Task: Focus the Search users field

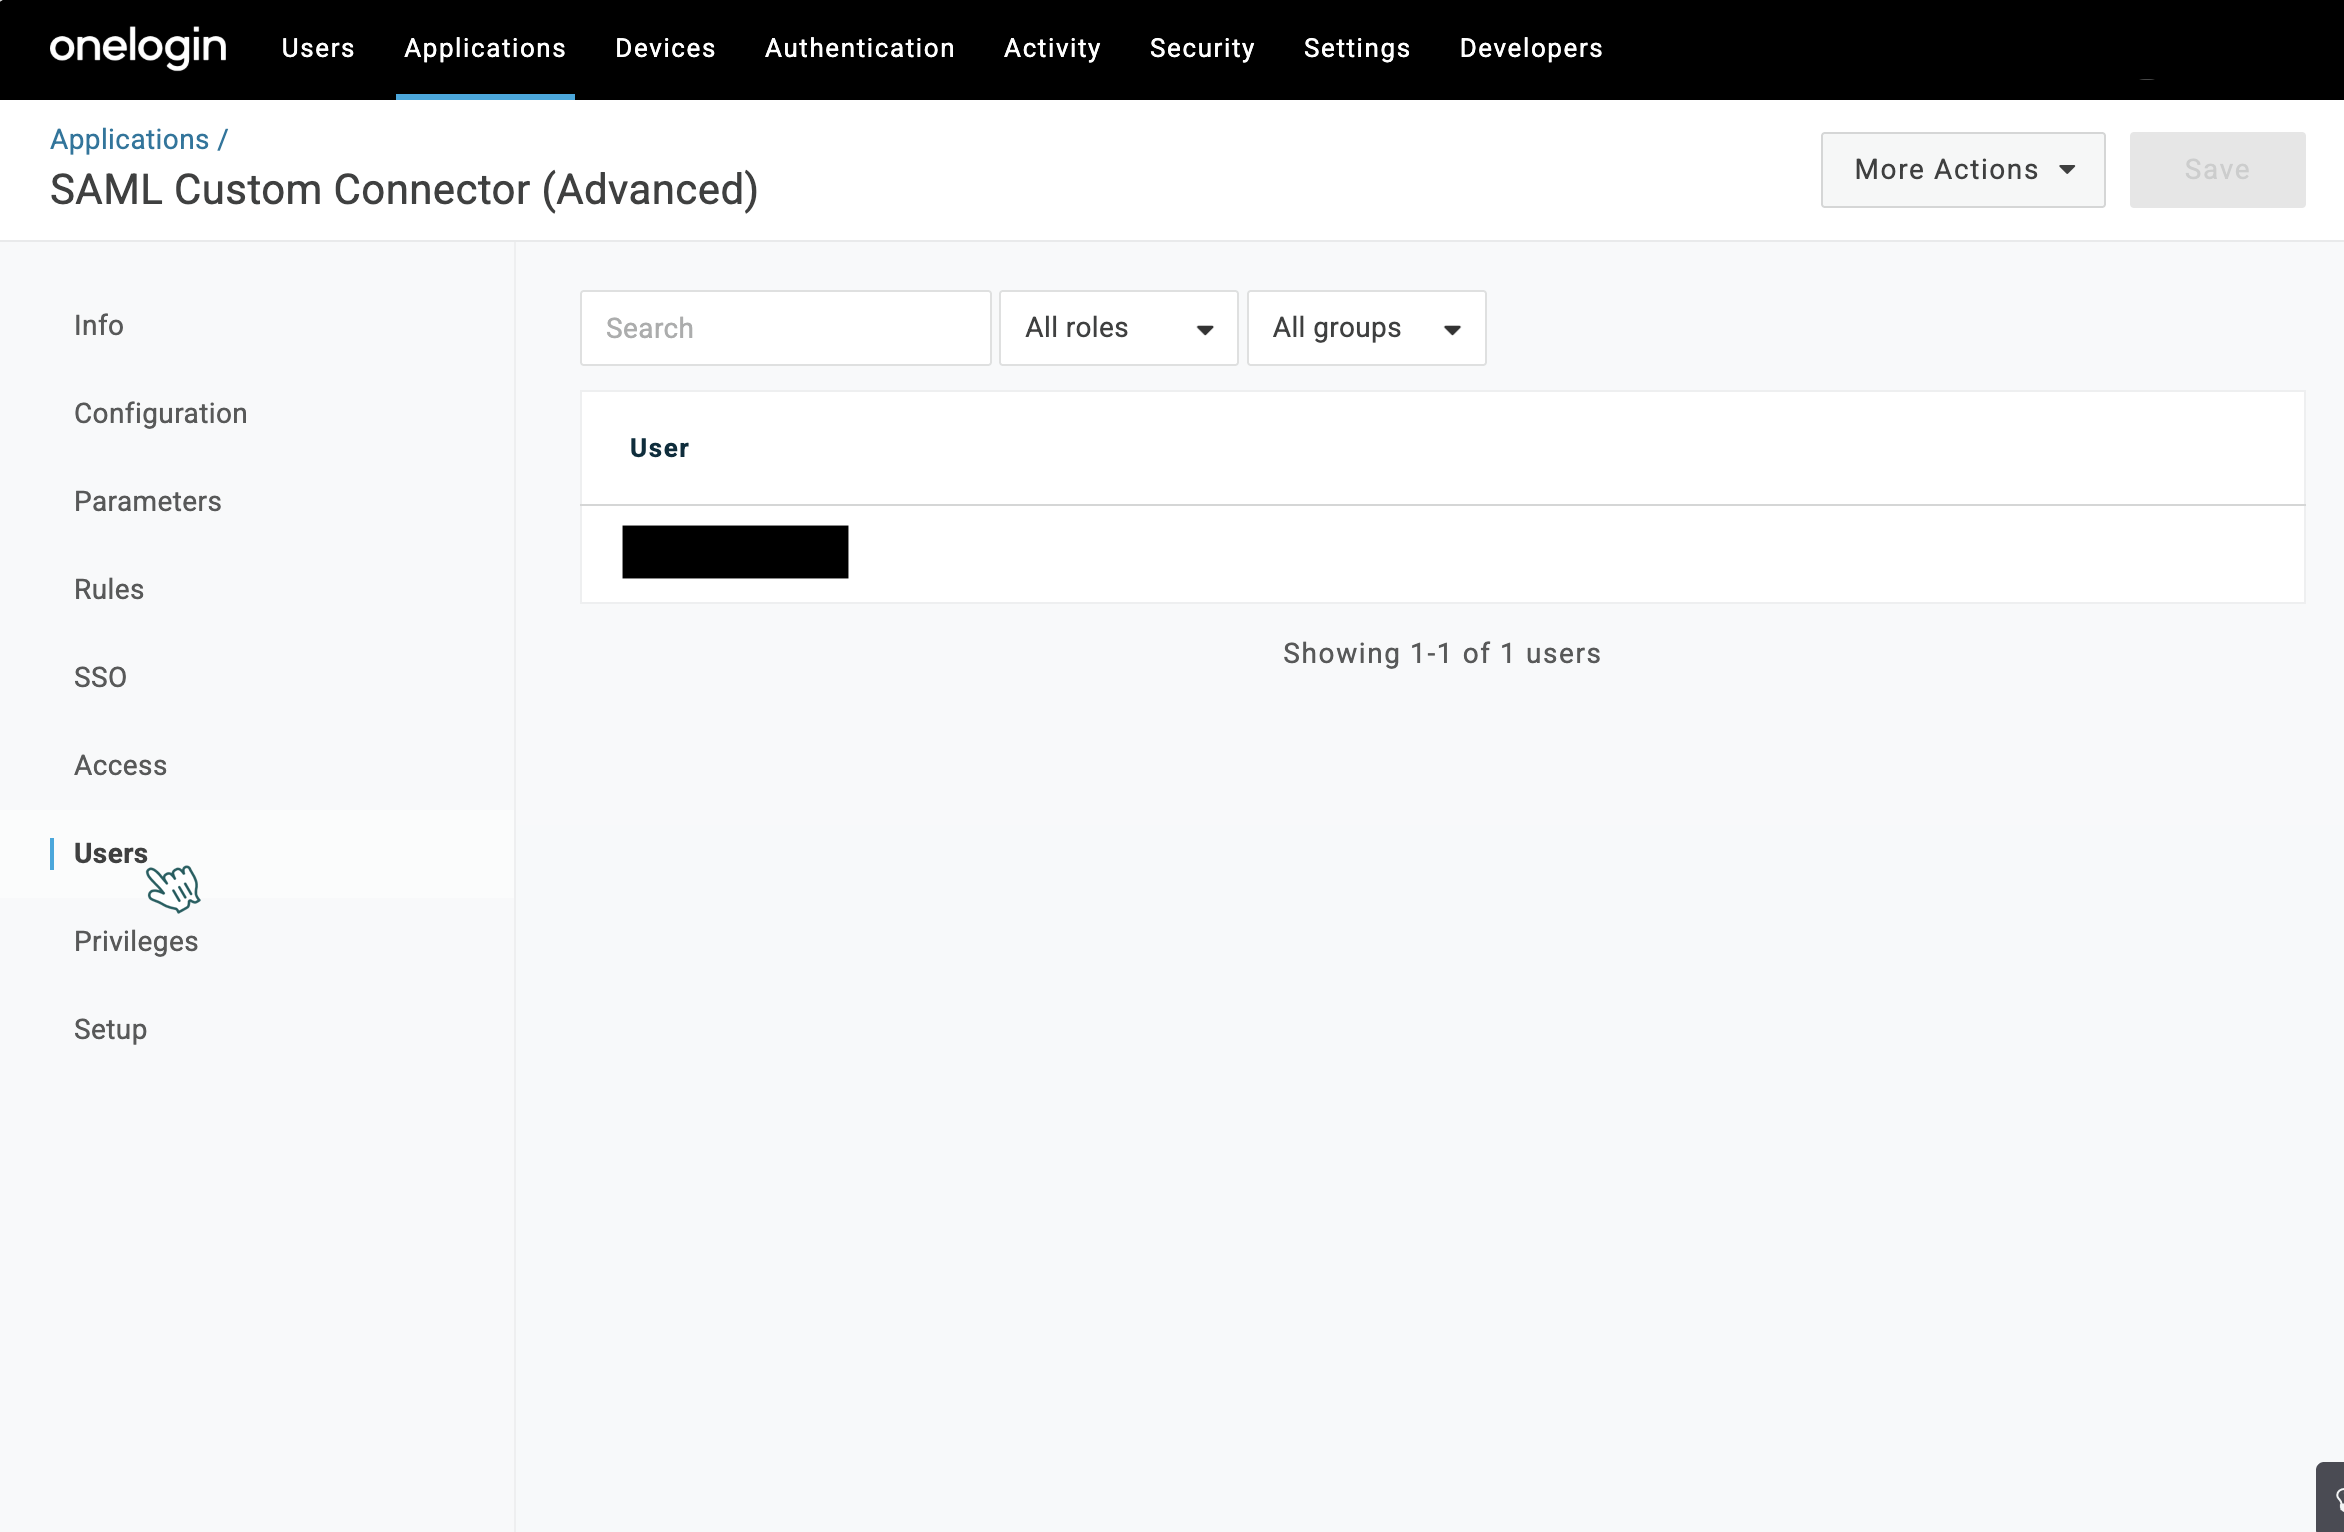Action: (786, 328)
